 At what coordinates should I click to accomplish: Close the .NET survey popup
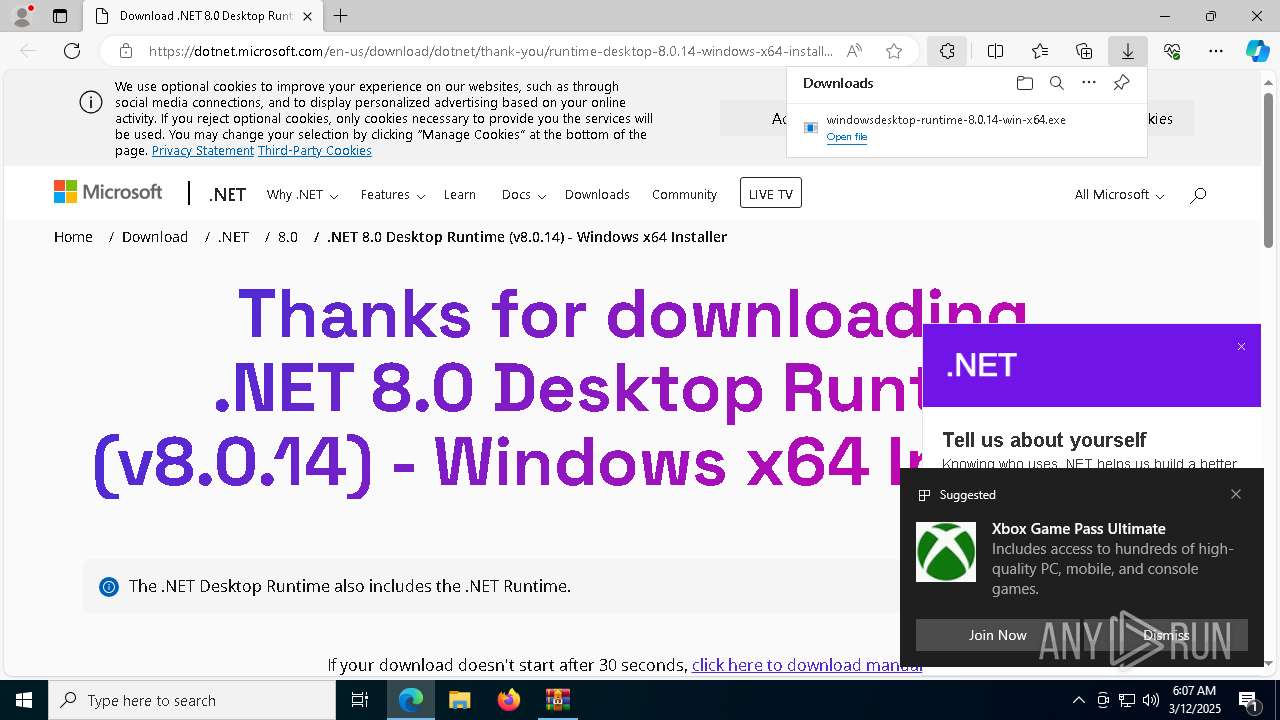point(1241,347)
